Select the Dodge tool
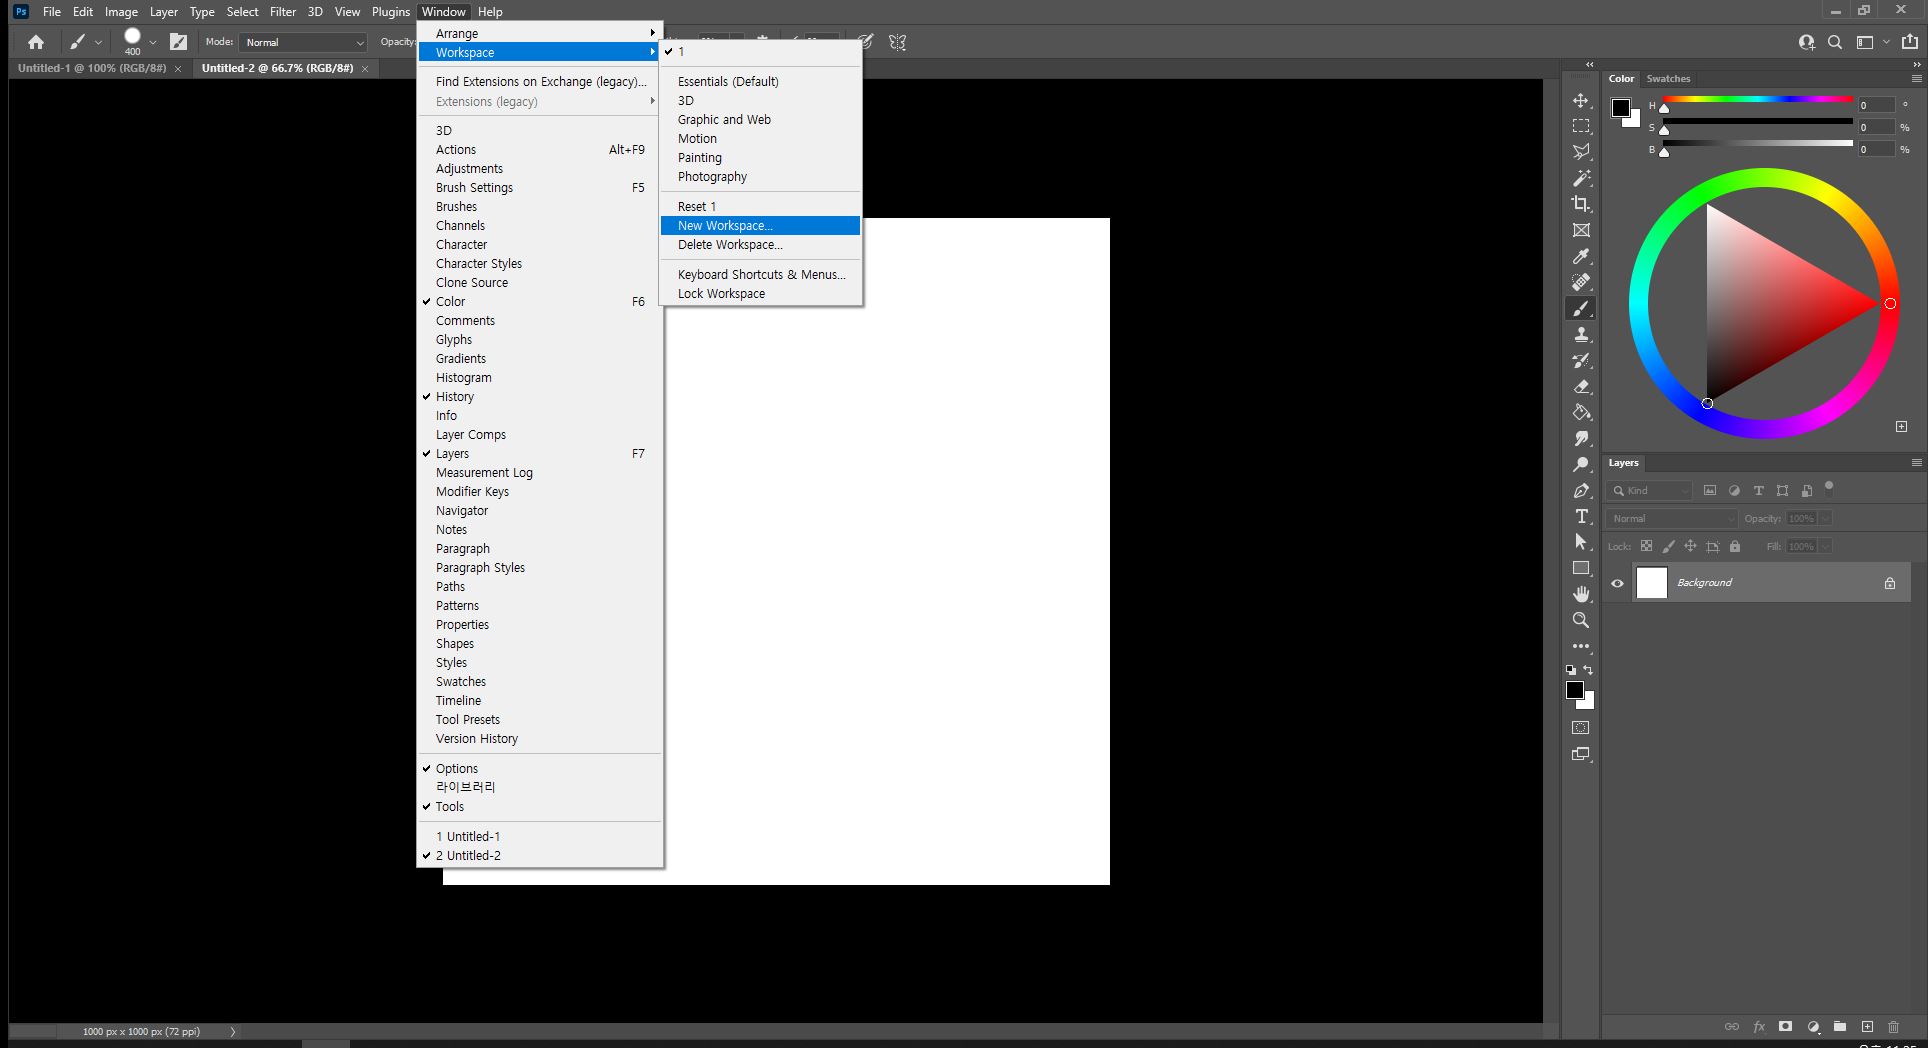1928x1048 pixels. [1581, 464]
